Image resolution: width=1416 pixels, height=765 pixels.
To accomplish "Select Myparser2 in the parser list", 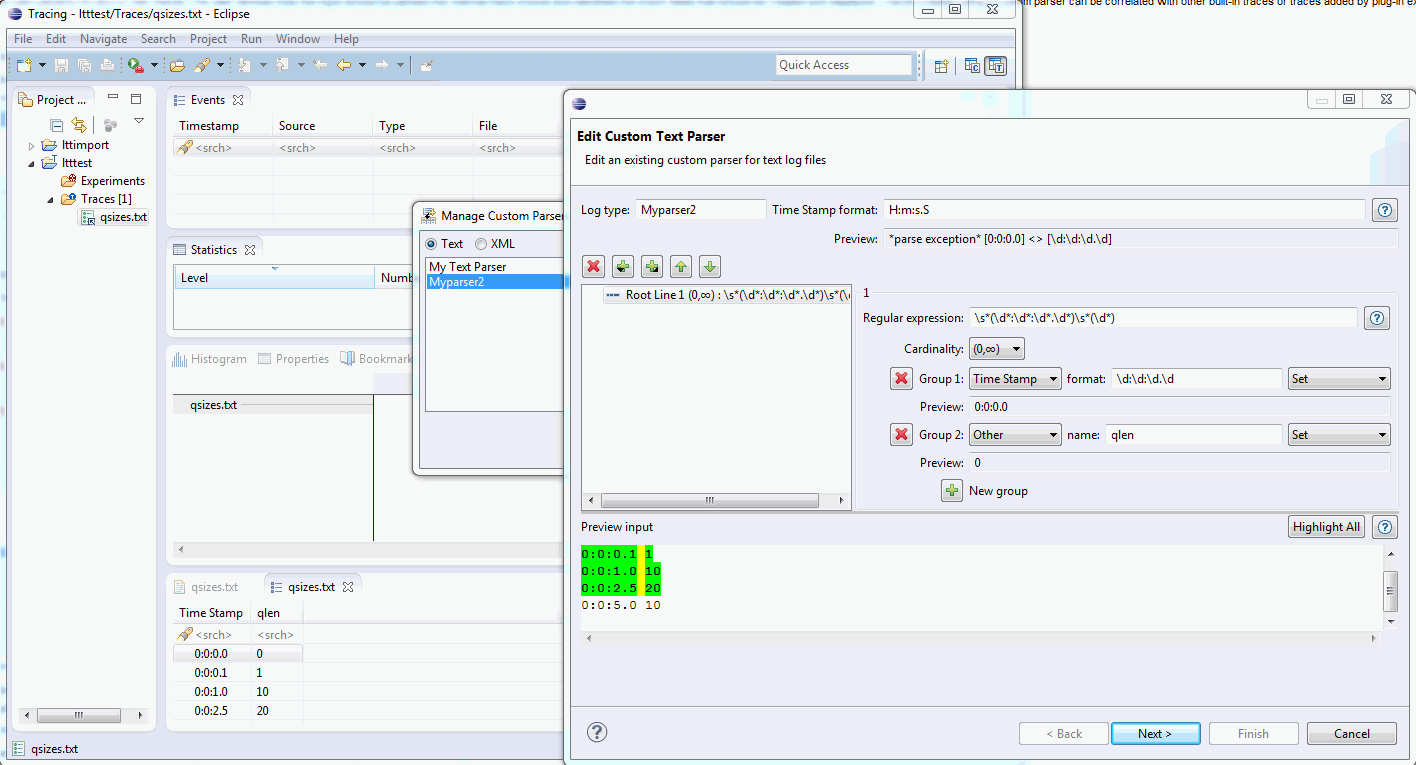I will (495, 282).
